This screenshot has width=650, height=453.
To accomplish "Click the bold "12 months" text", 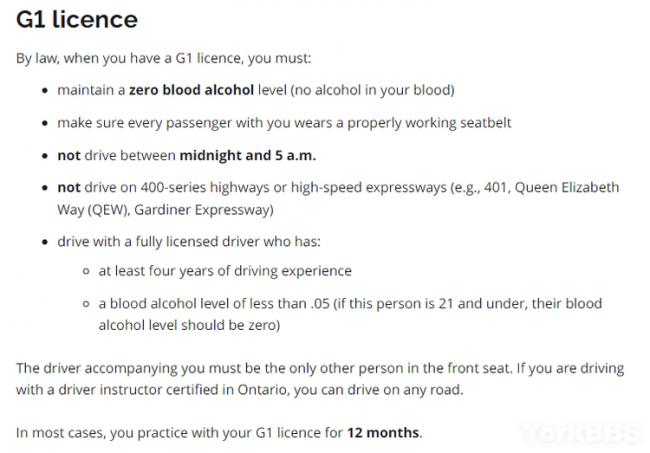I will point(384,433).
